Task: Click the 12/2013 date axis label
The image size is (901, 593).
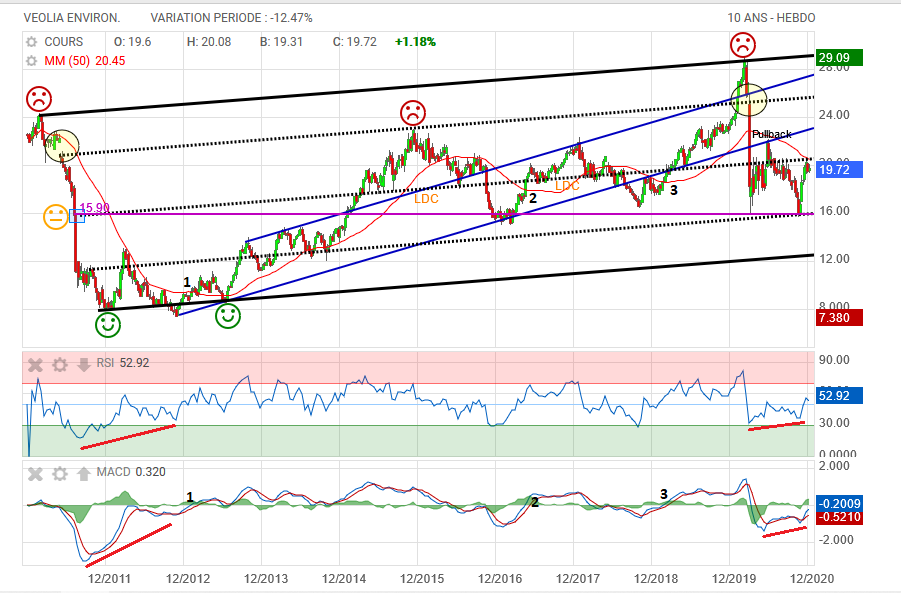Action: click(x=265, y=579)
